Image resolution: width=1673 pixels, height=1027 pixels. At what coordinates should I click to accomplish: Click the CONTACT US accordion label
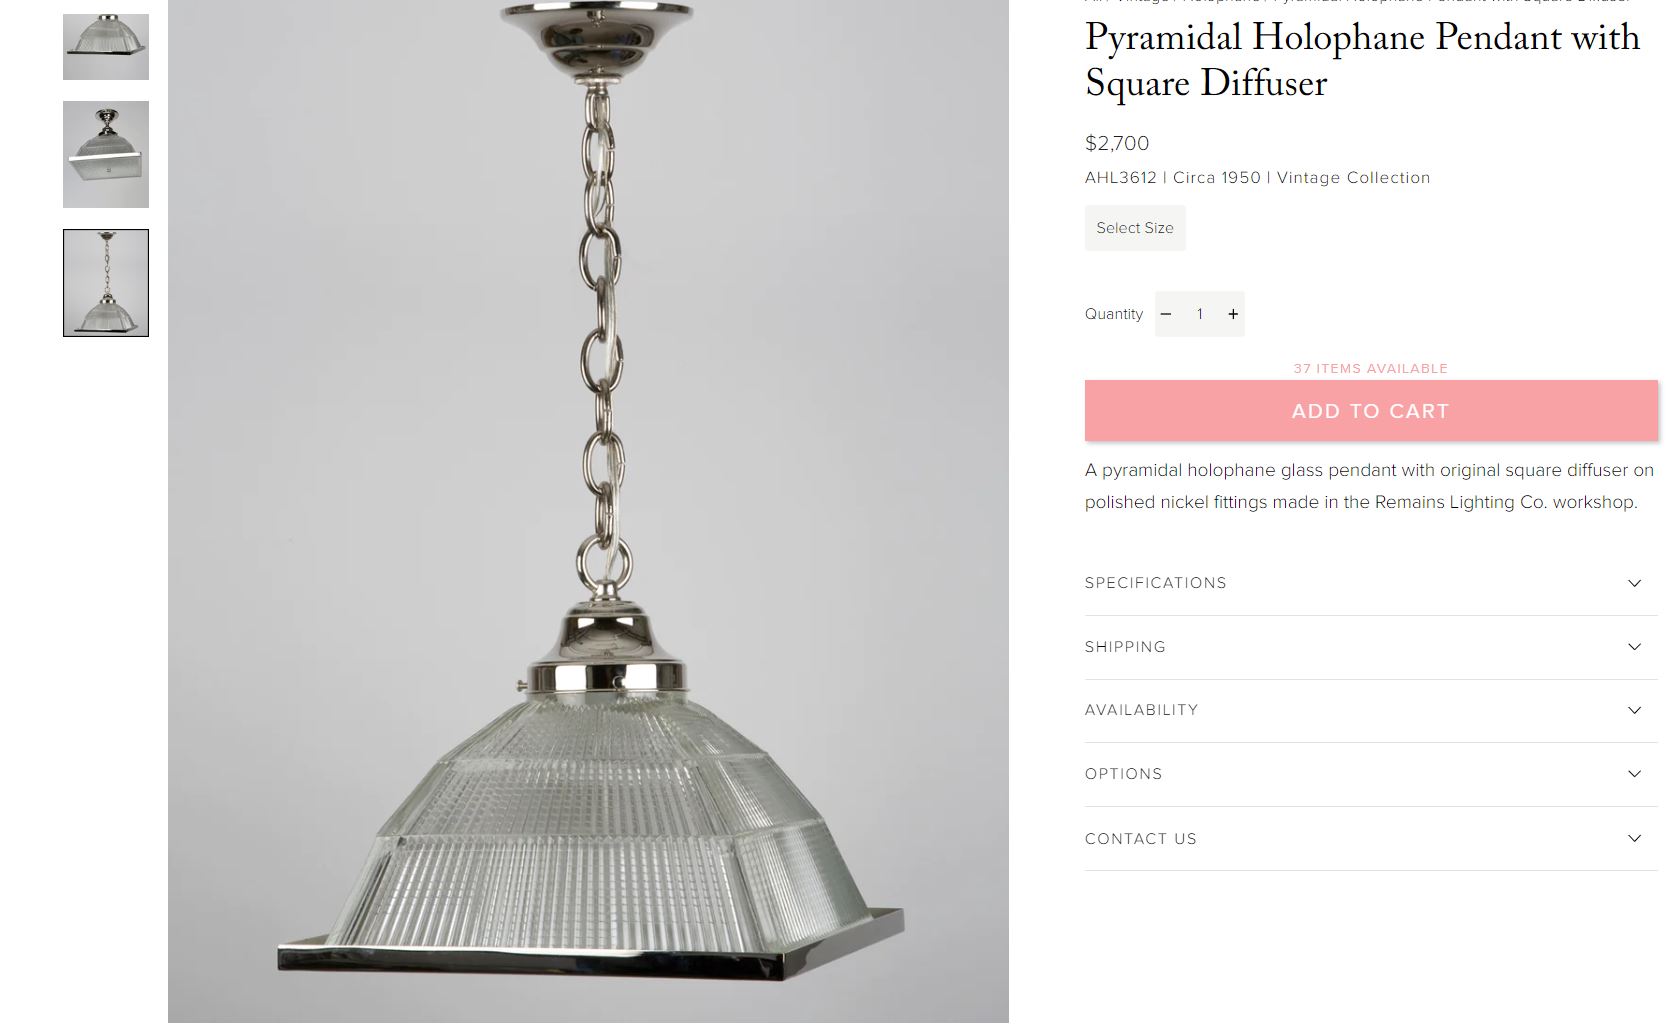pyautogui.click(x=1140, y=839)
